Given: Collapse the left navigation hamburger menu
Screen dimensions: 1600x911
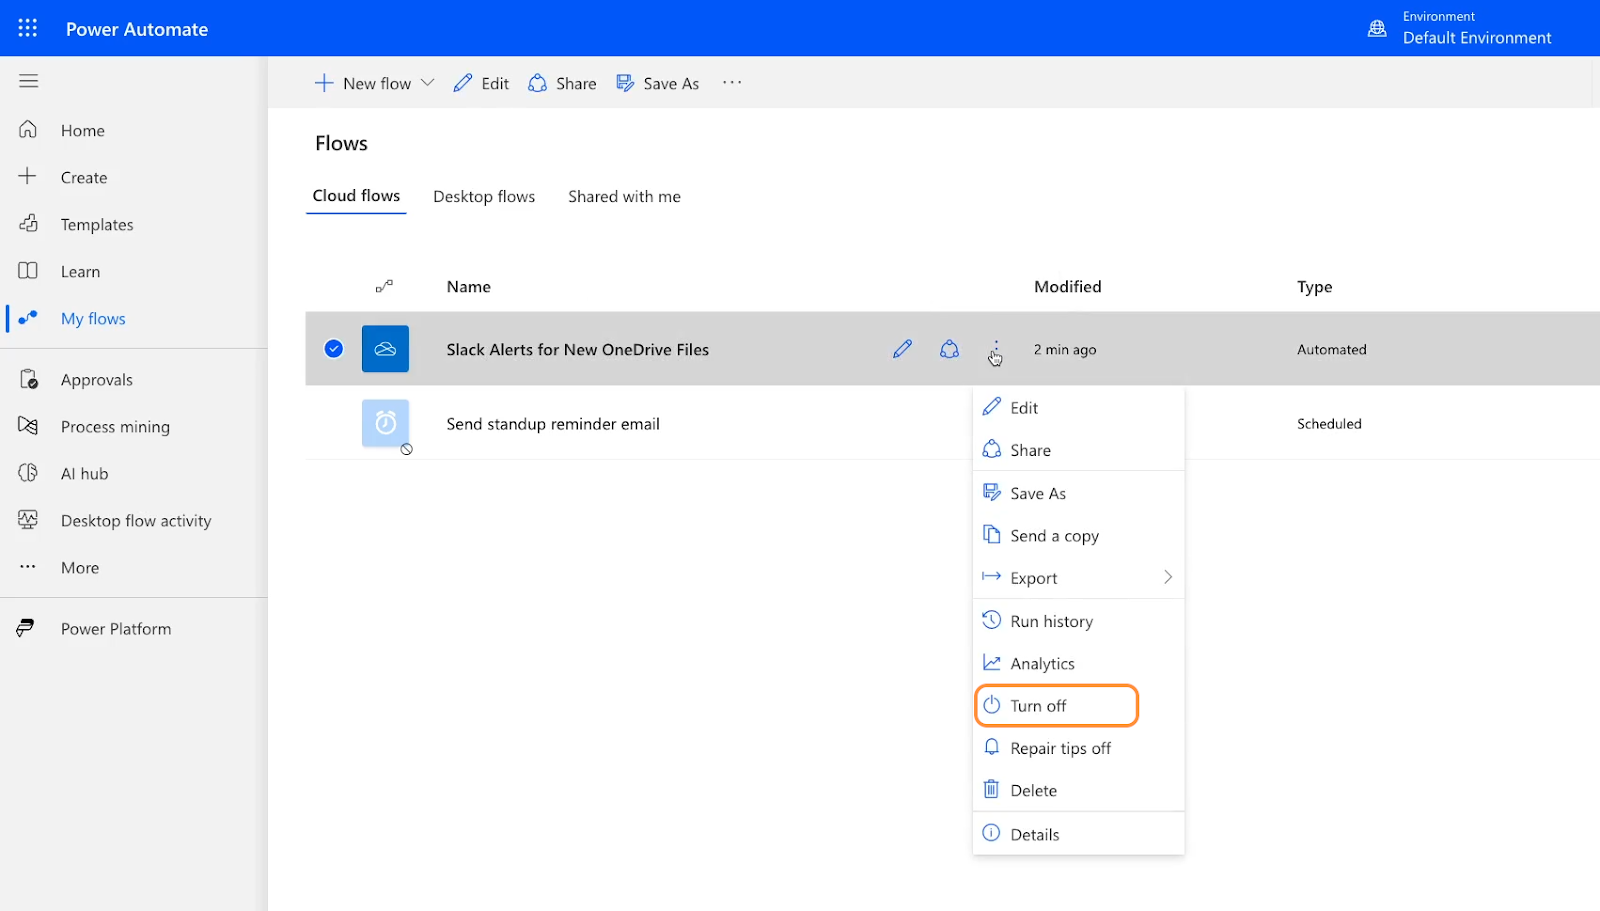Looking at the screenshot, I should click(x=28, y=81).
